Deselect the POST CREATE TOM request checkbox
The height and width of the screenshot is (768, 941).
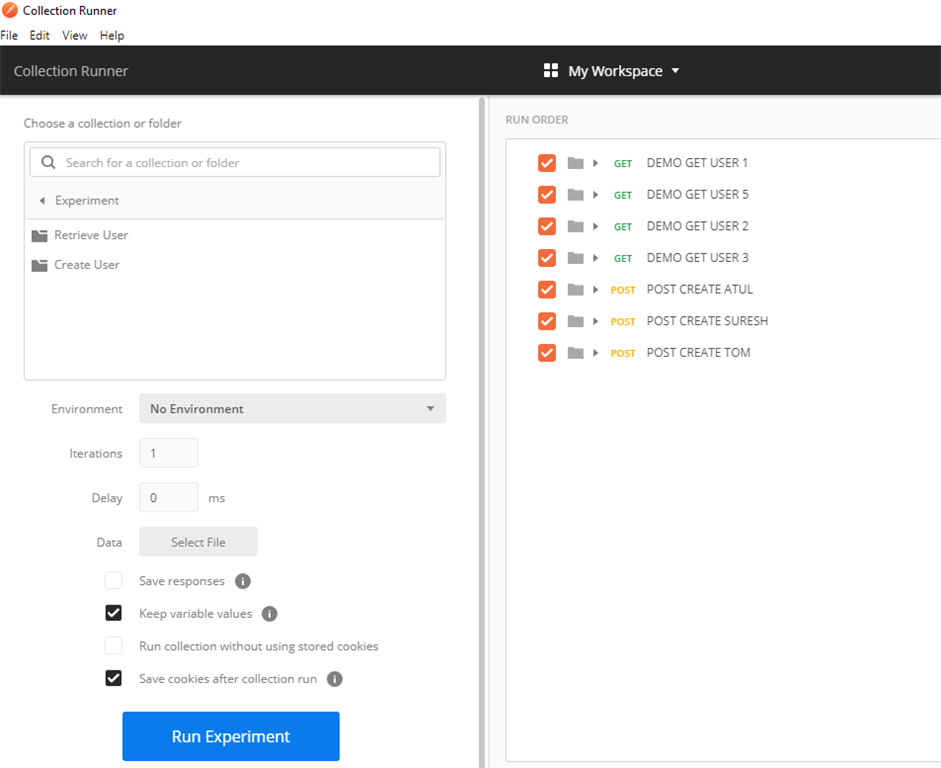tap(546, 352)
